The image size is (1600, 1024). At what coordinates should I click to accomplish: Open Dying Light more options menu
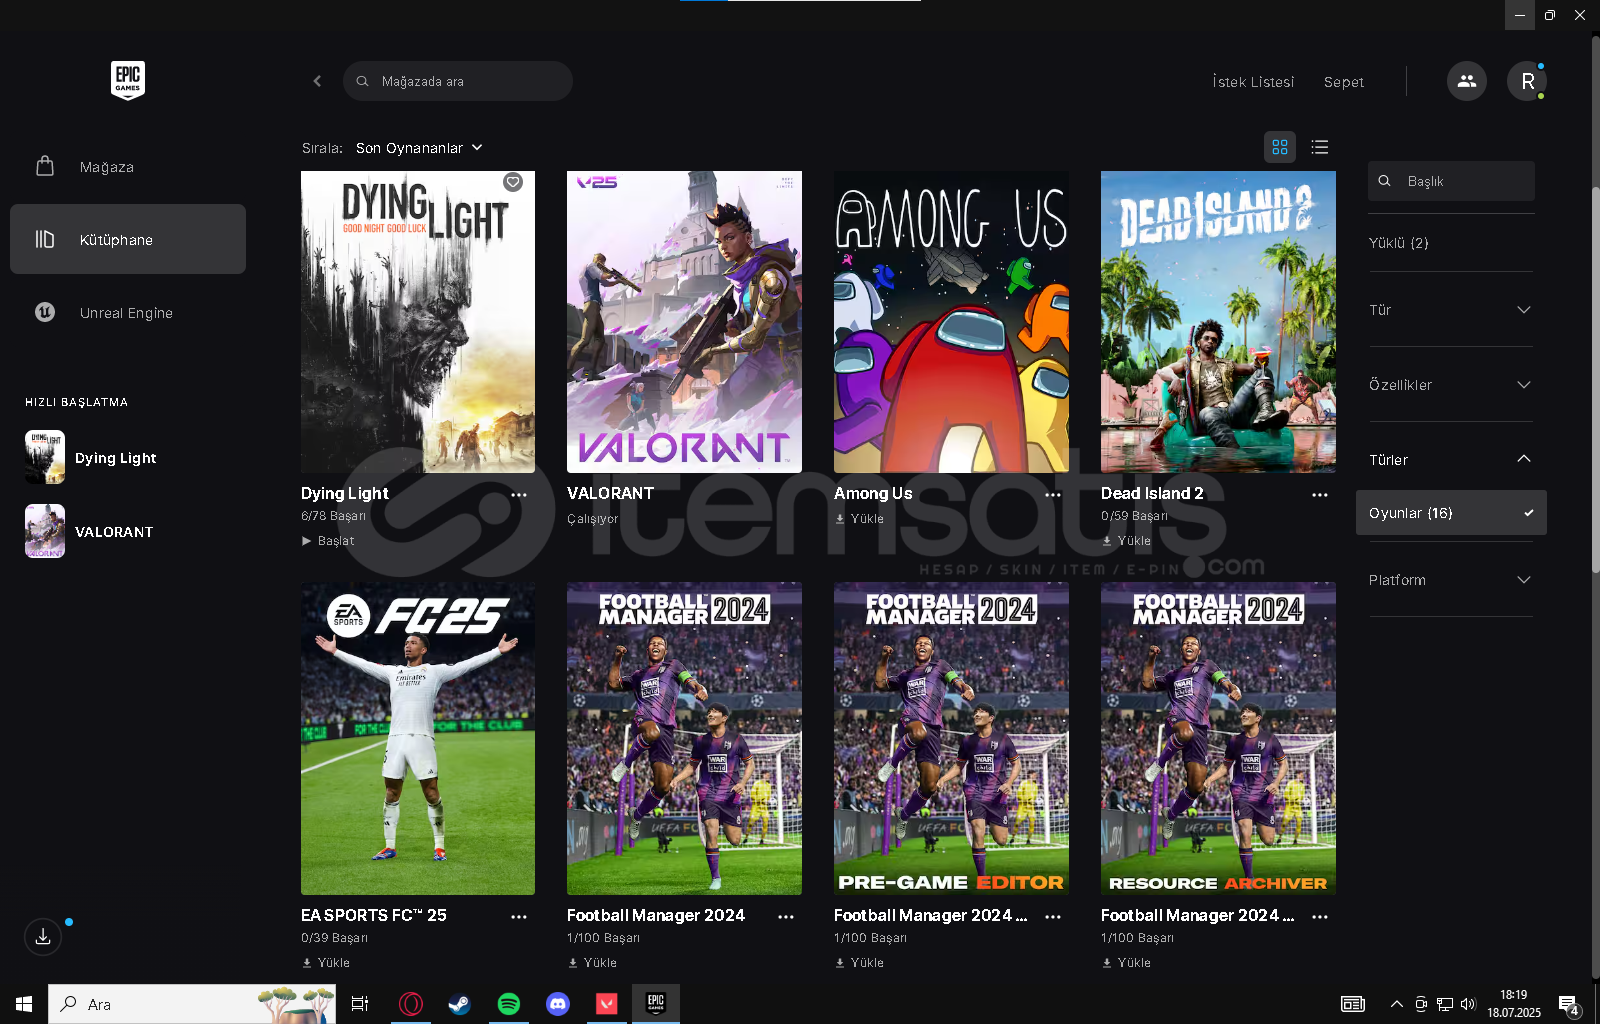pyautogui.click(x=519, y=495)
